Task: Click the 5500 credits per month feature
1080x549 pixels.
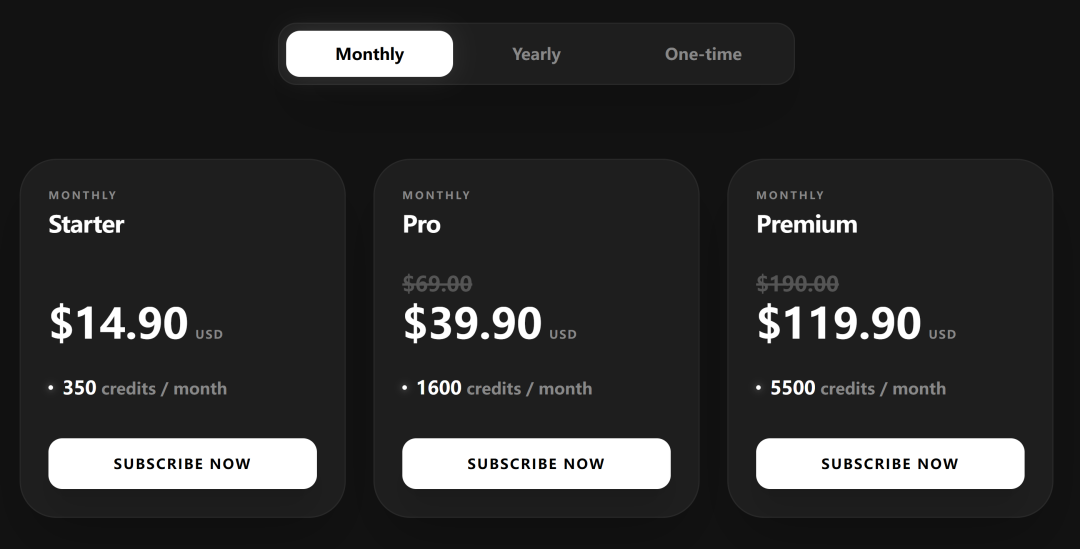Action: (858, 388)
